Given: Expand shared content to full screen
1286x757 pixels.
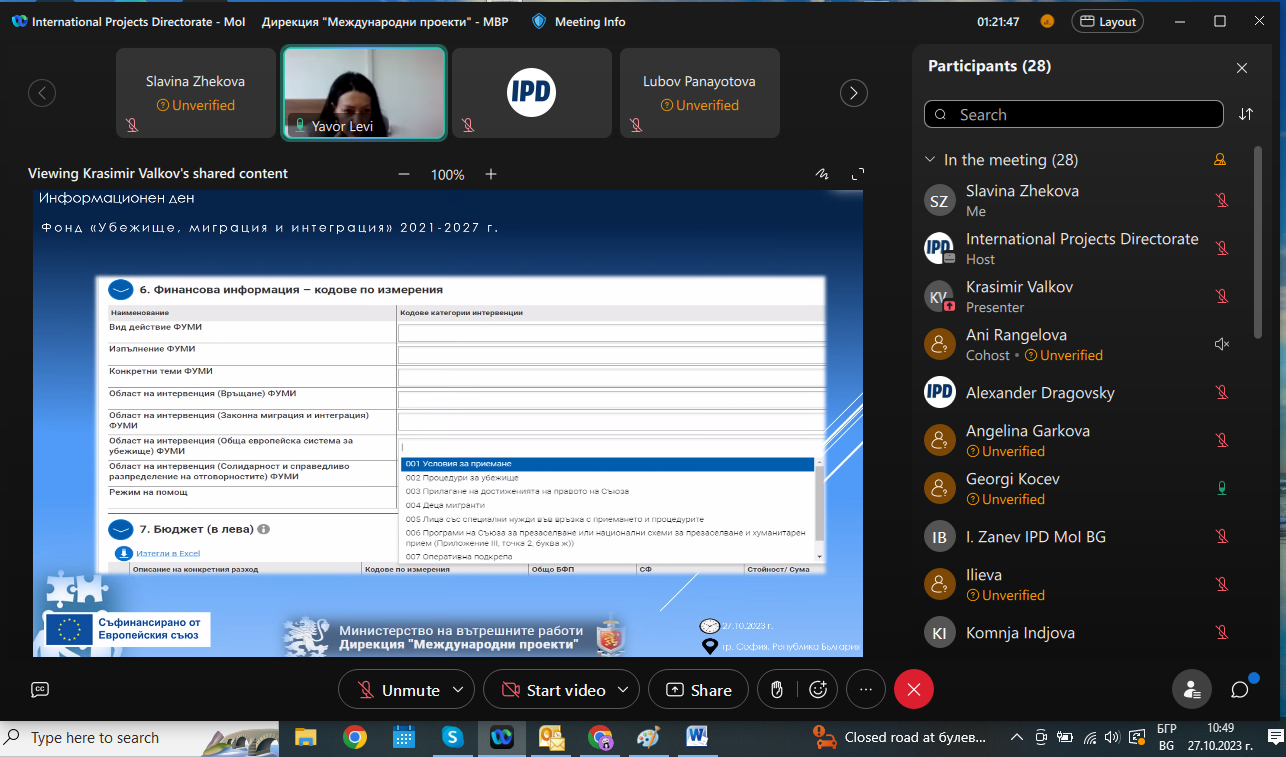Looking at the screenshot, I should [x=857, y=173].
